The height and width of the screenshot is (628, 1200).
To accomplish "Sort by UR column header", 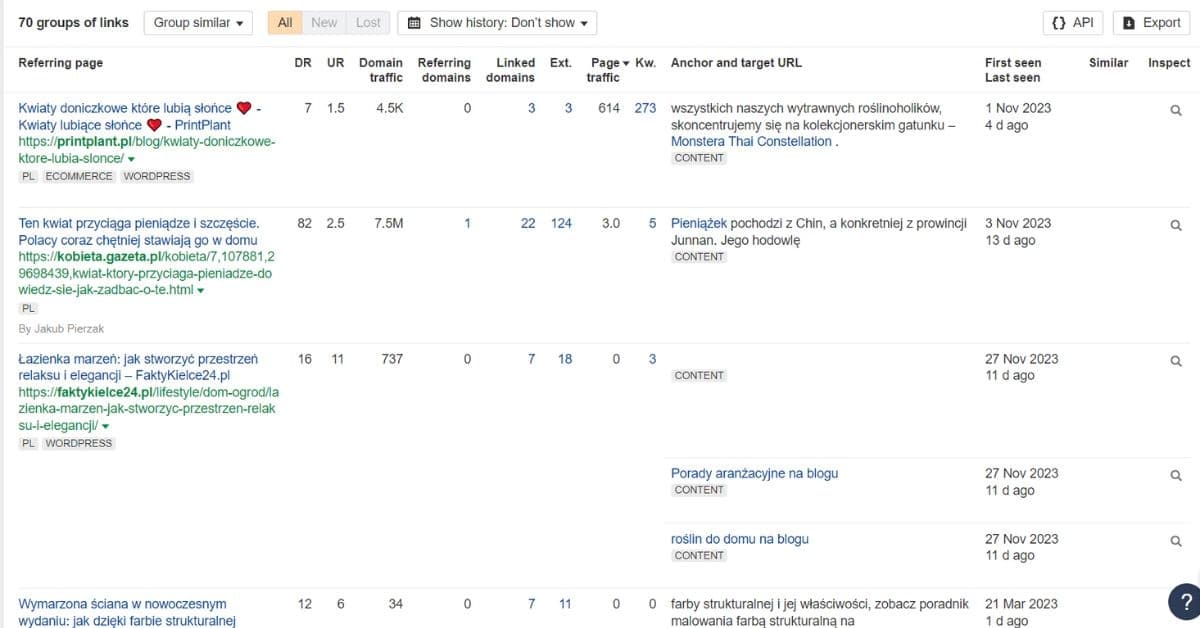I will click(335, 63).
